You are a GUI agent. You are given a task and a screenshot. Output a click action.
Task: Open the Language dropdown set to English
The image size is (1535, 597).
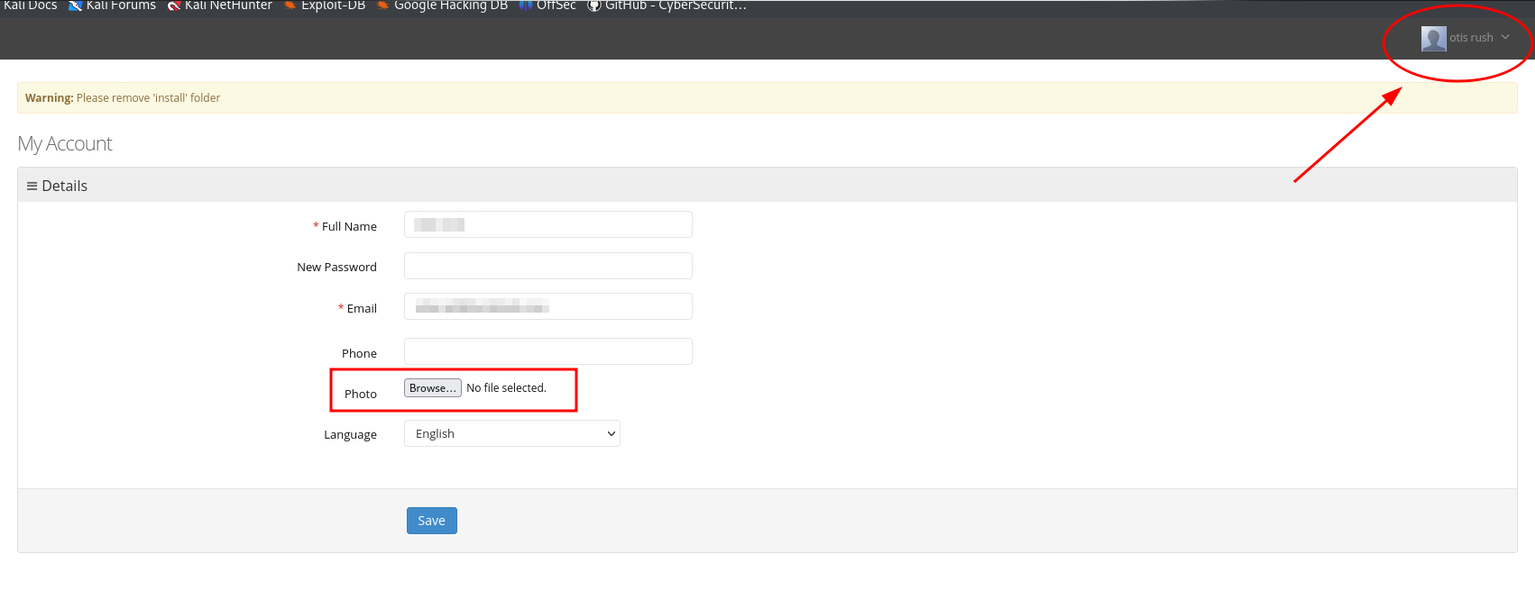(x=512, y=434)
